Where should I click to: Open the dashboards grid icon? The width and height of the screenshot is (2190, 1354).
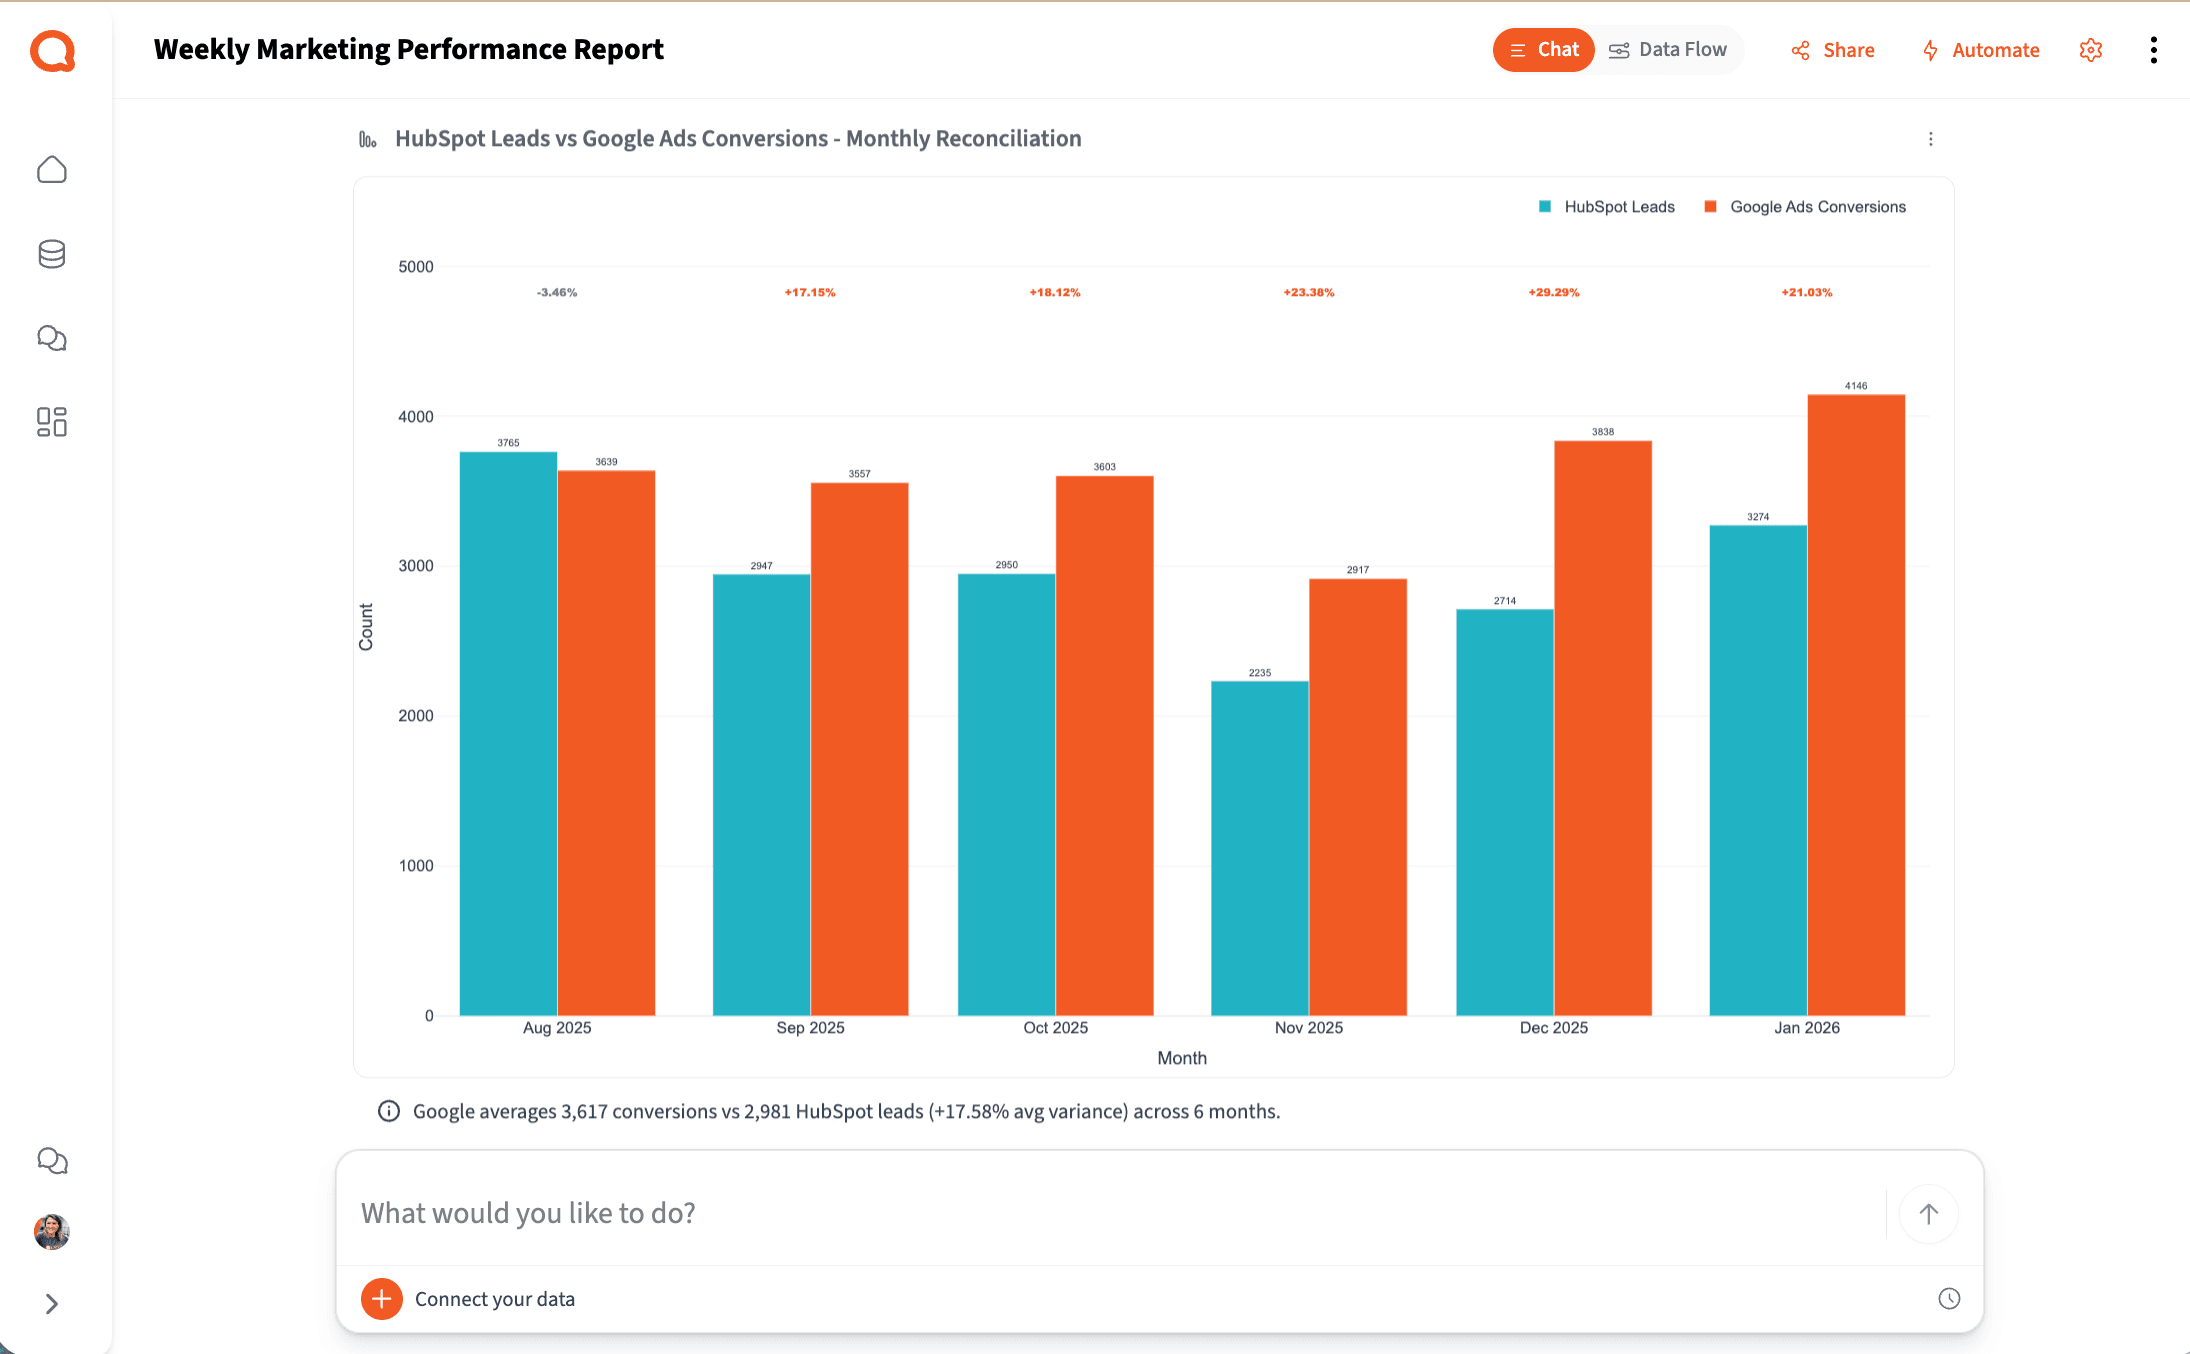[52, 422]
